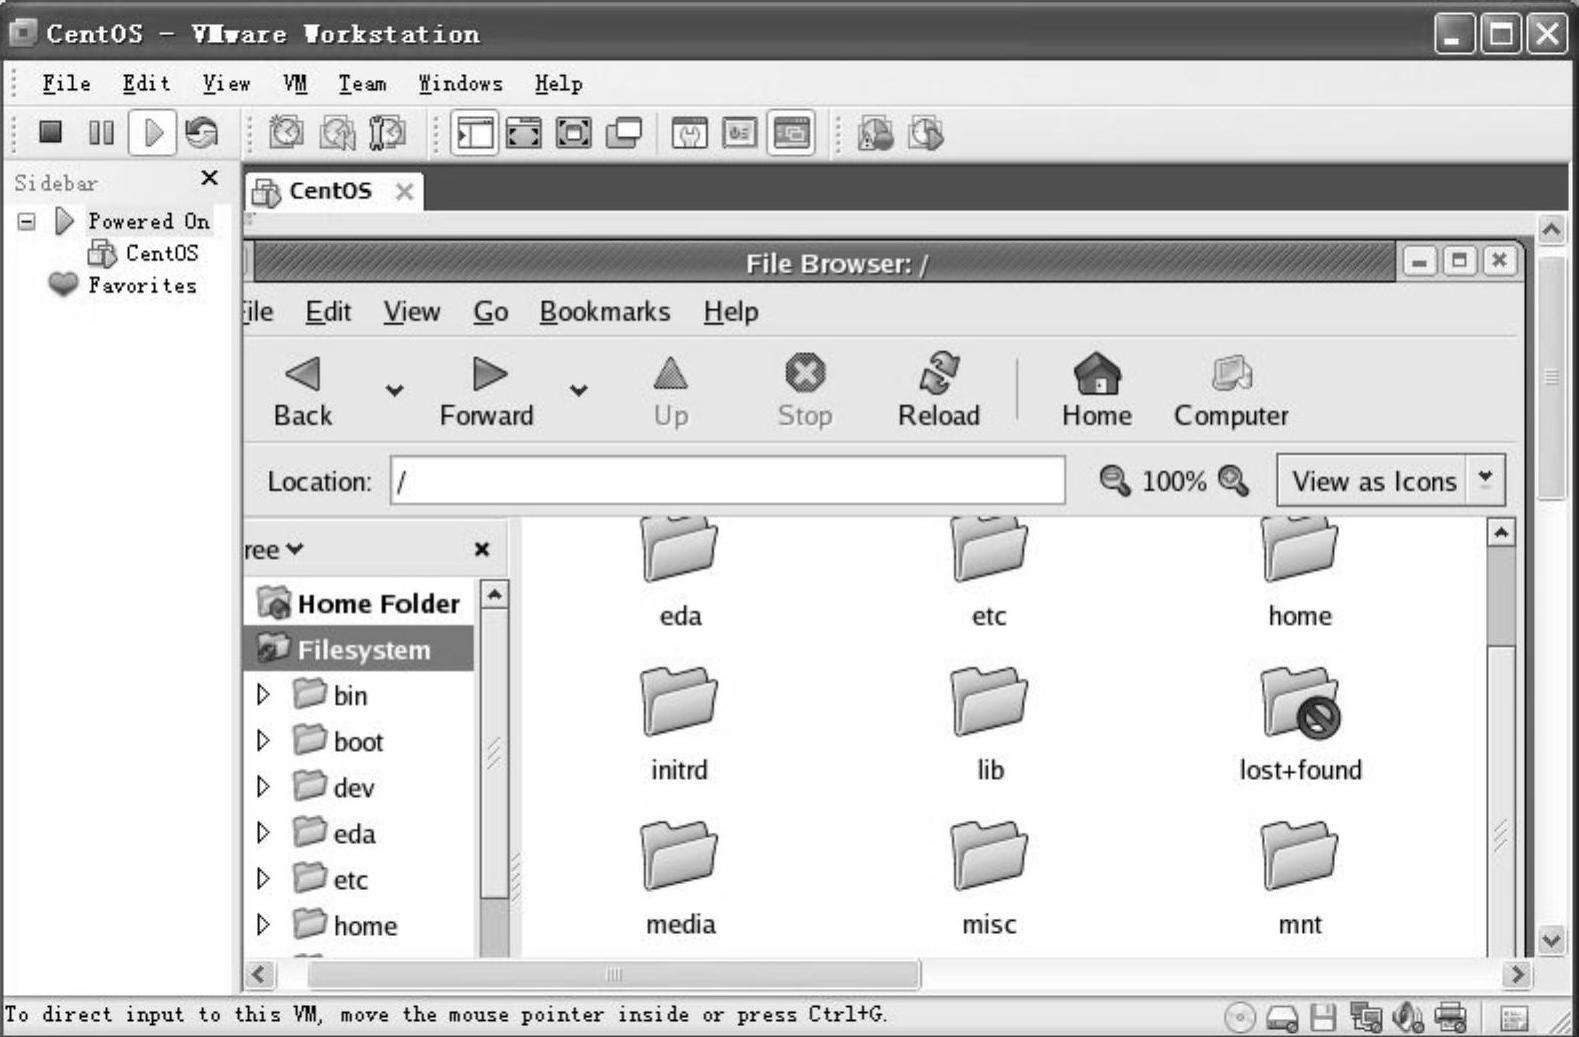The image size is (1579, 1037).
Task: Toggle the show sidebar toolbar icon
Action: [475, 133]
